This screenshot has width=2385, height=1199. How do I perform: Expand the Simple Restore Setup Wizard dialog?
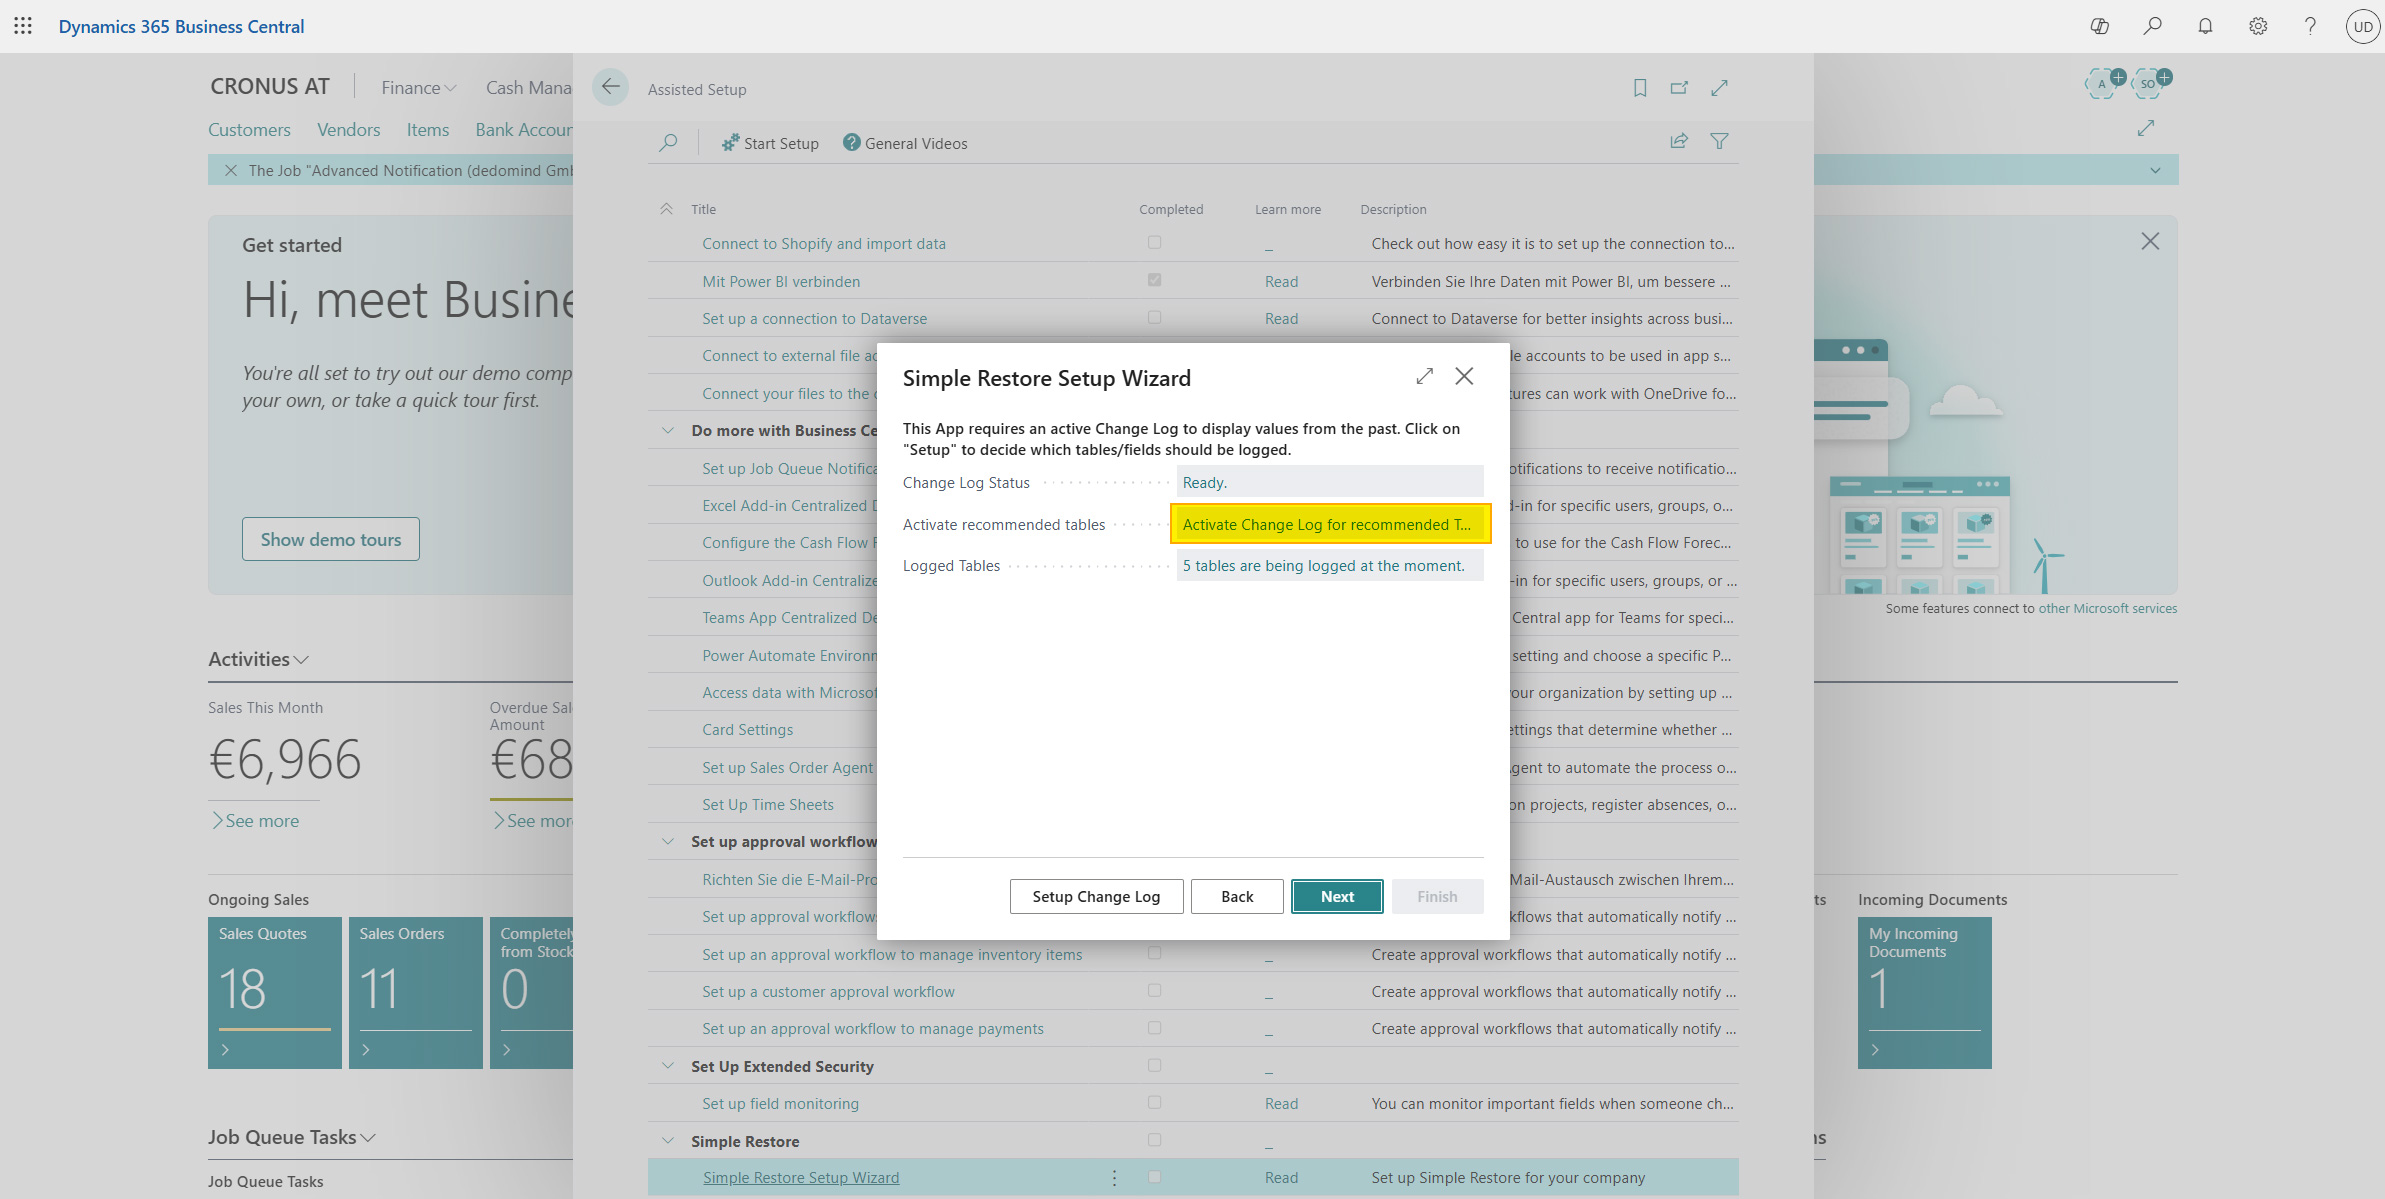pyautogui.click(x=1424, y=376)
